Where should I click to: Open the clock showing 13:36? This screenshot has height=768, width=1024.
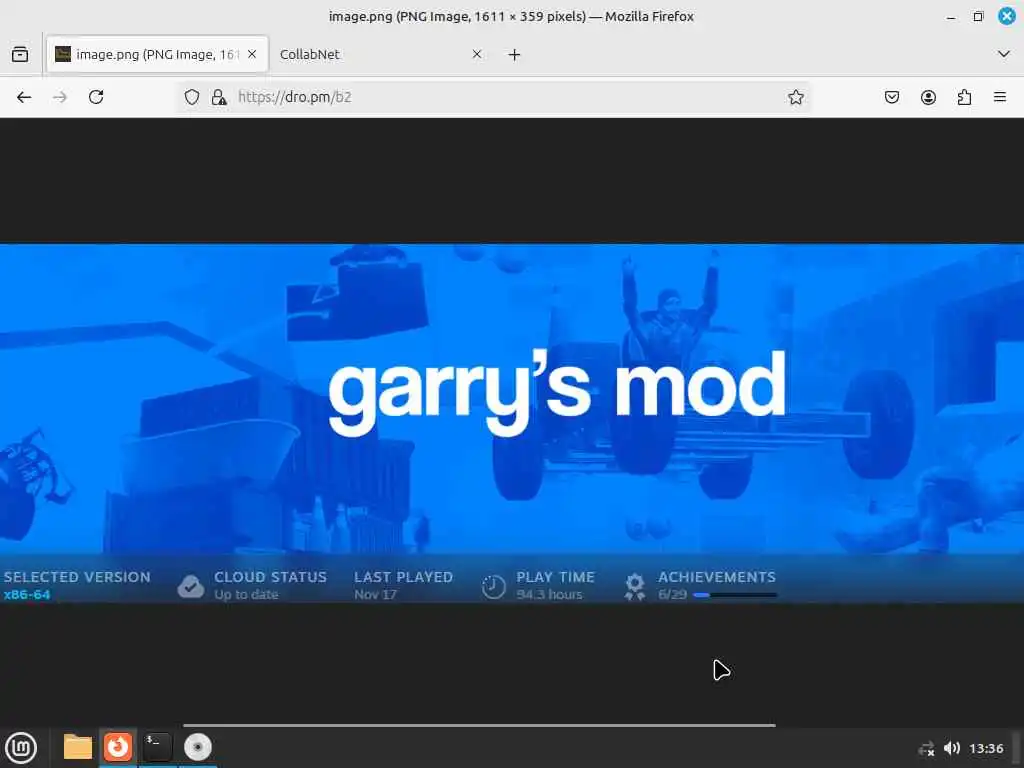986,748
